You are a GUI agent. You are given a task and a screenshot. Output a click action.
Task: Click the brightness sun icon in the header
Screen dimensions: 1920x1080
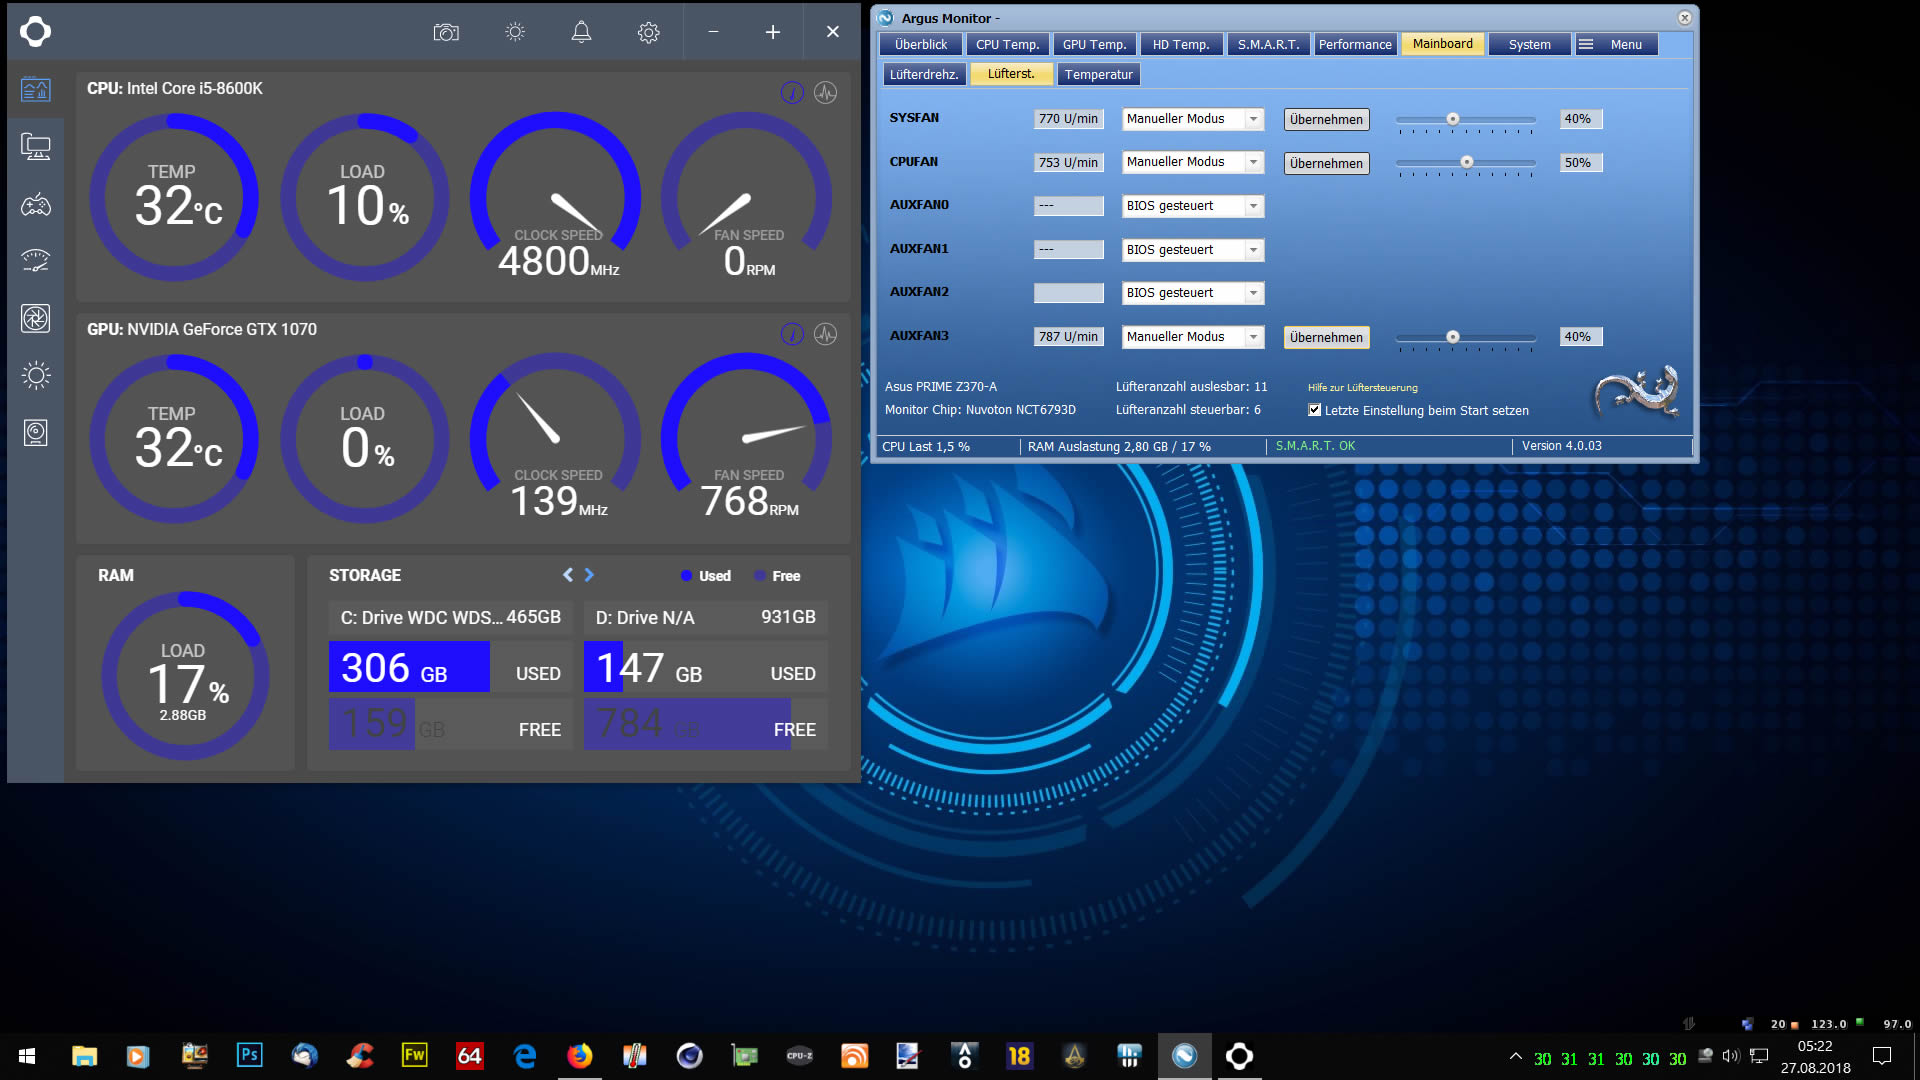click(x=515, y=32)
